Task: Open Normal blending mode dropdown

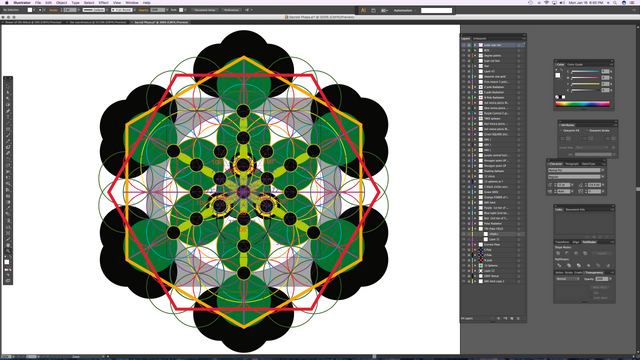Action: (x=568, y=279)
